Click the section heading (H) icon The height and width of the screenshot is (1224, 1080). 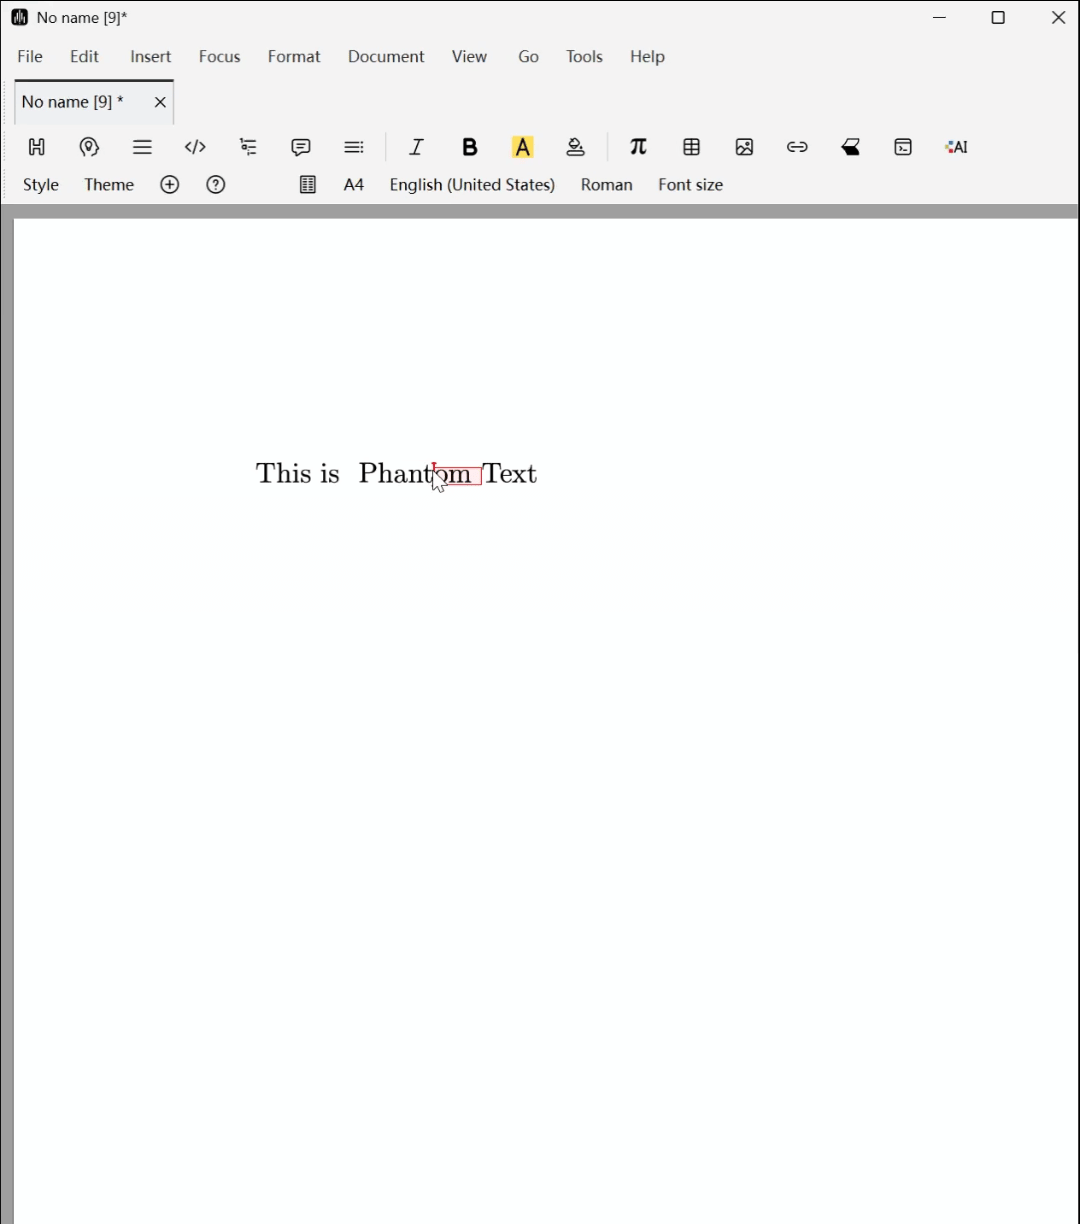[37, 147]
